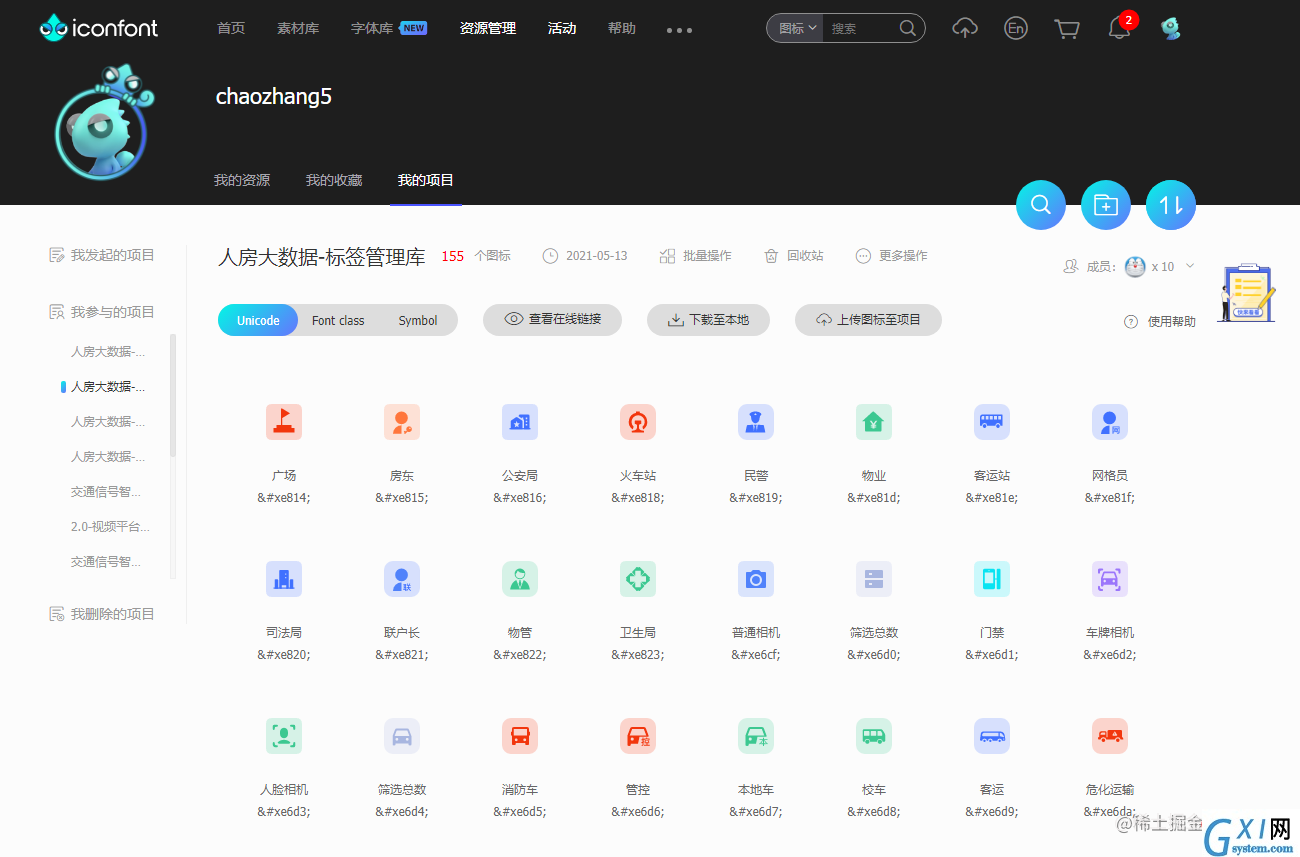Switch to 我的资源 tab

242,180
